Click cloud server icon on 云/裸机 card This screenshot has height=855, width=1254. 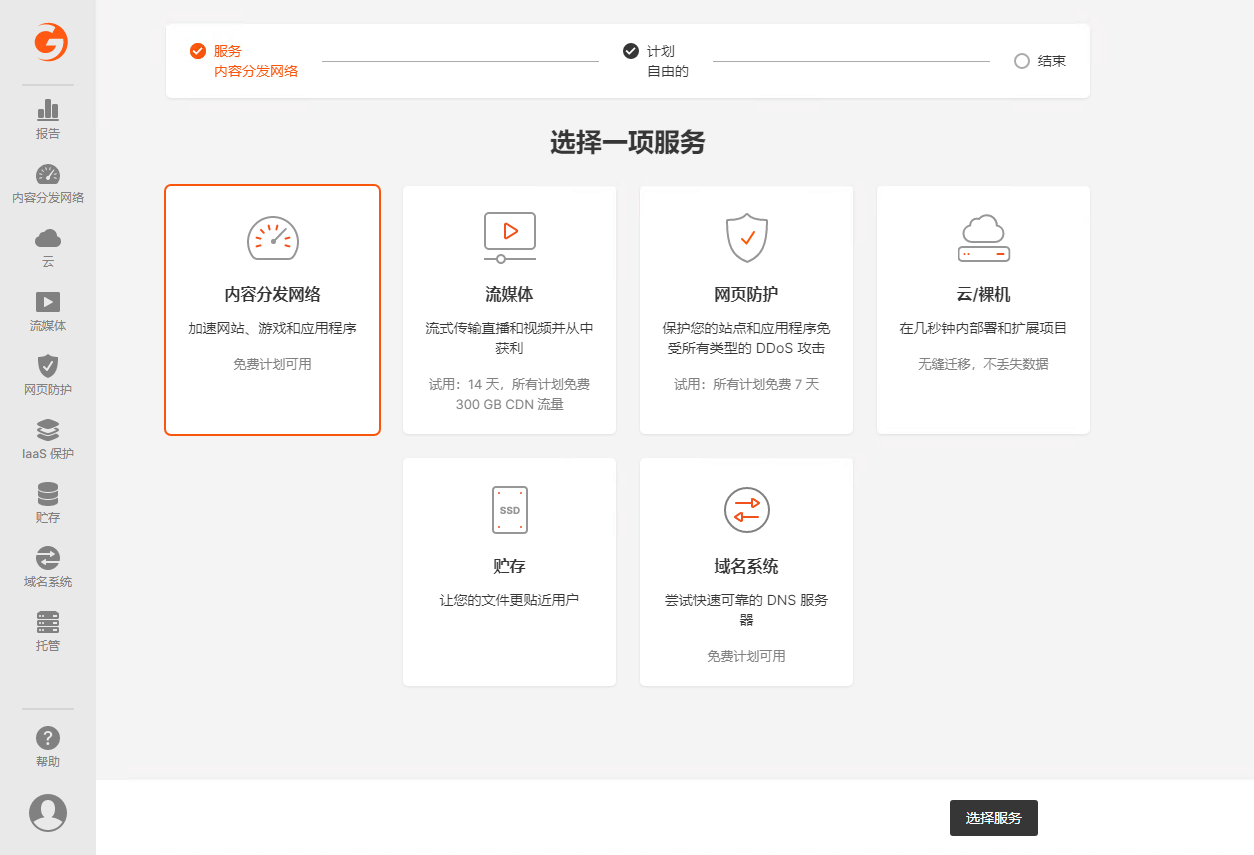[x=984, y=238]
